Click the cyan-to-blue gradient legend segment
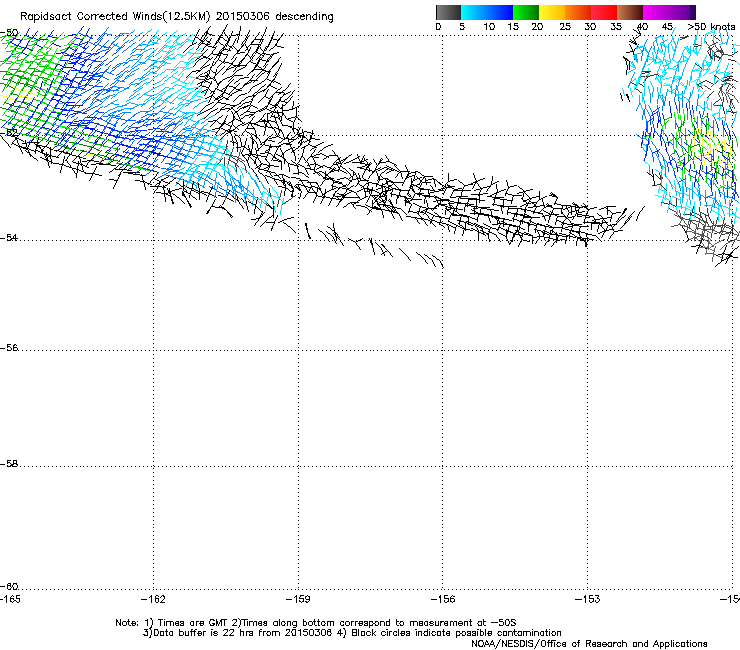740x650 pixels. click(487, 12)
